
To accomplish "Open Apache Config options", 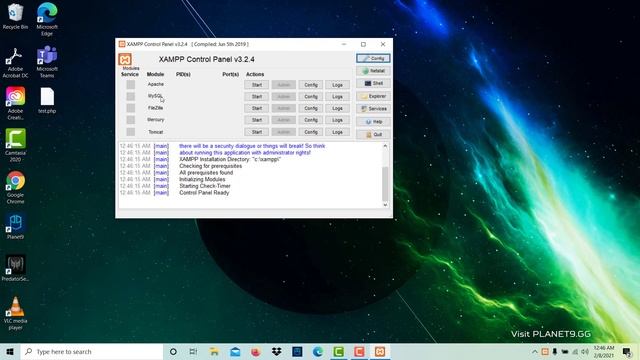I will tap(311, 85).
